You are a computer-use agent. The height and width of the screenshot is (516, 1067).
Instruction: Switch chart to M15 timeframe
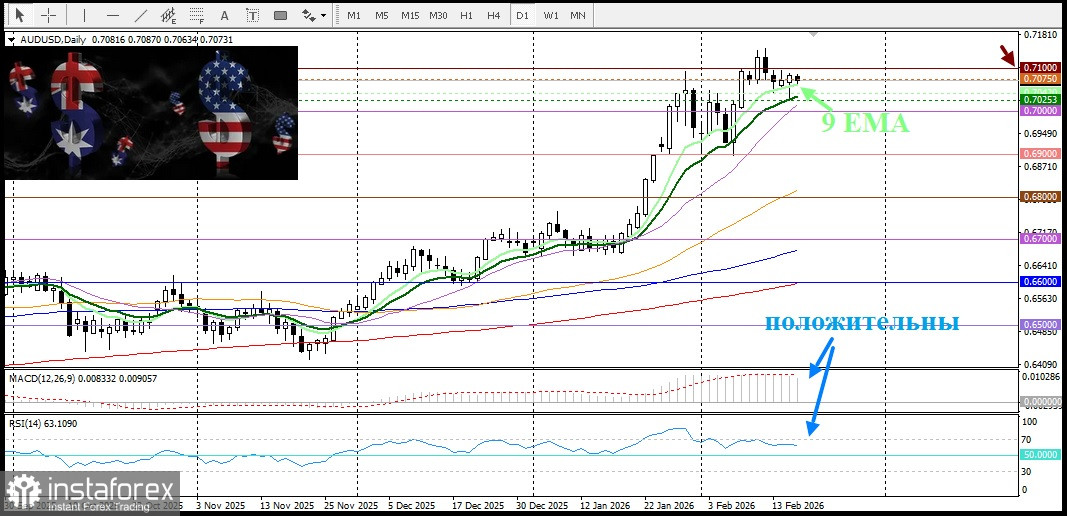pyautogui.click(x=410, y=15)
